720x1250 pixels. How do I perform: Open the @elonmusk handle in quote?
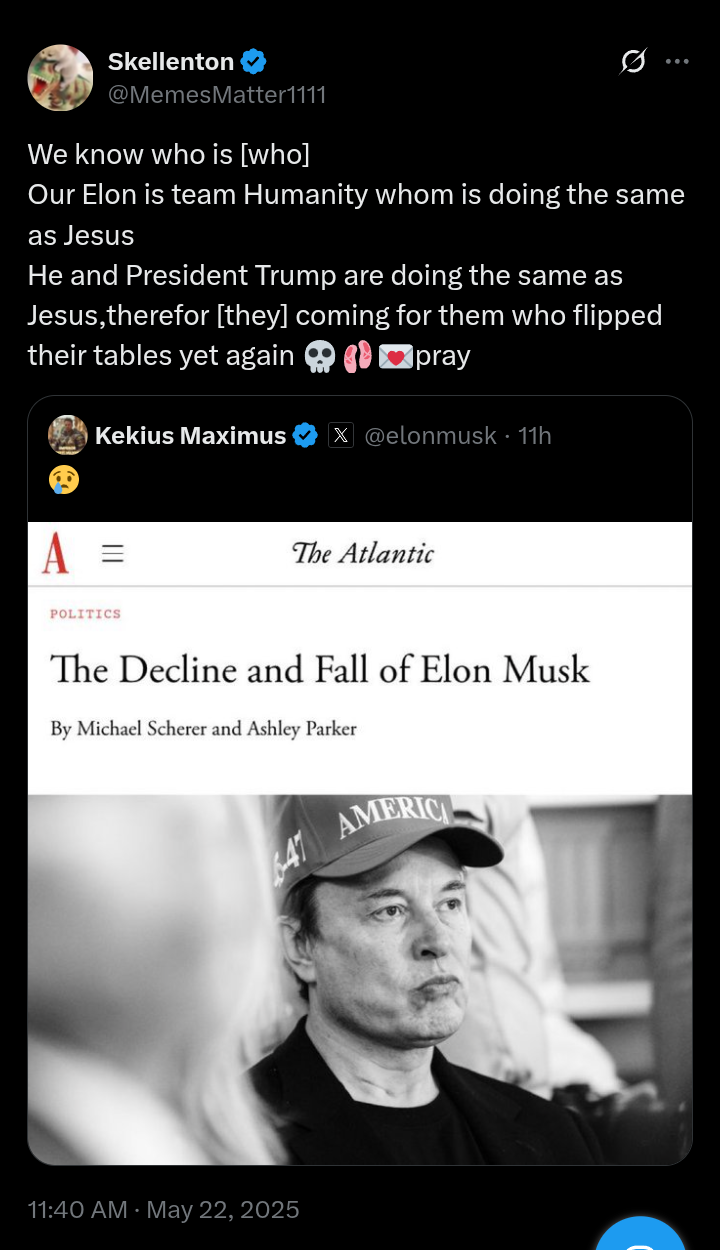pos(430,436)
